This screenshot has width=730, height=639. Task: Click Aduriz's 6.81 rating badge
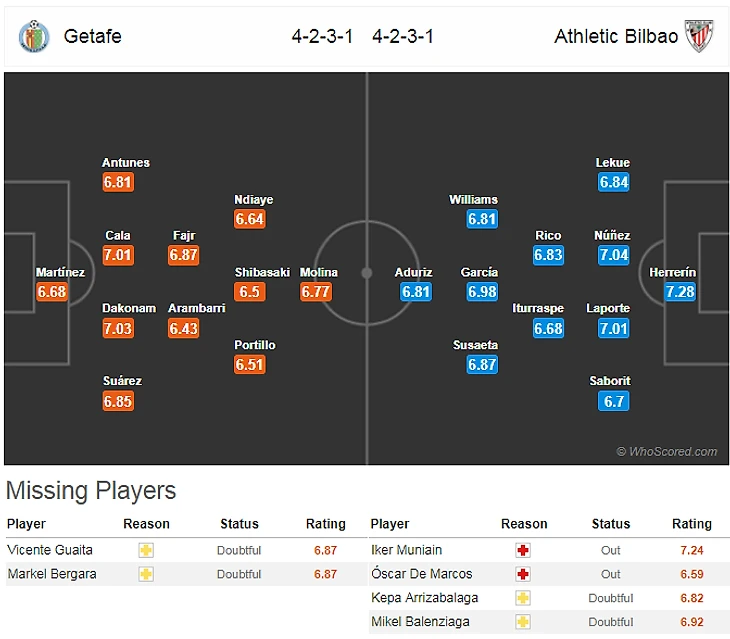tap(415, 292)
